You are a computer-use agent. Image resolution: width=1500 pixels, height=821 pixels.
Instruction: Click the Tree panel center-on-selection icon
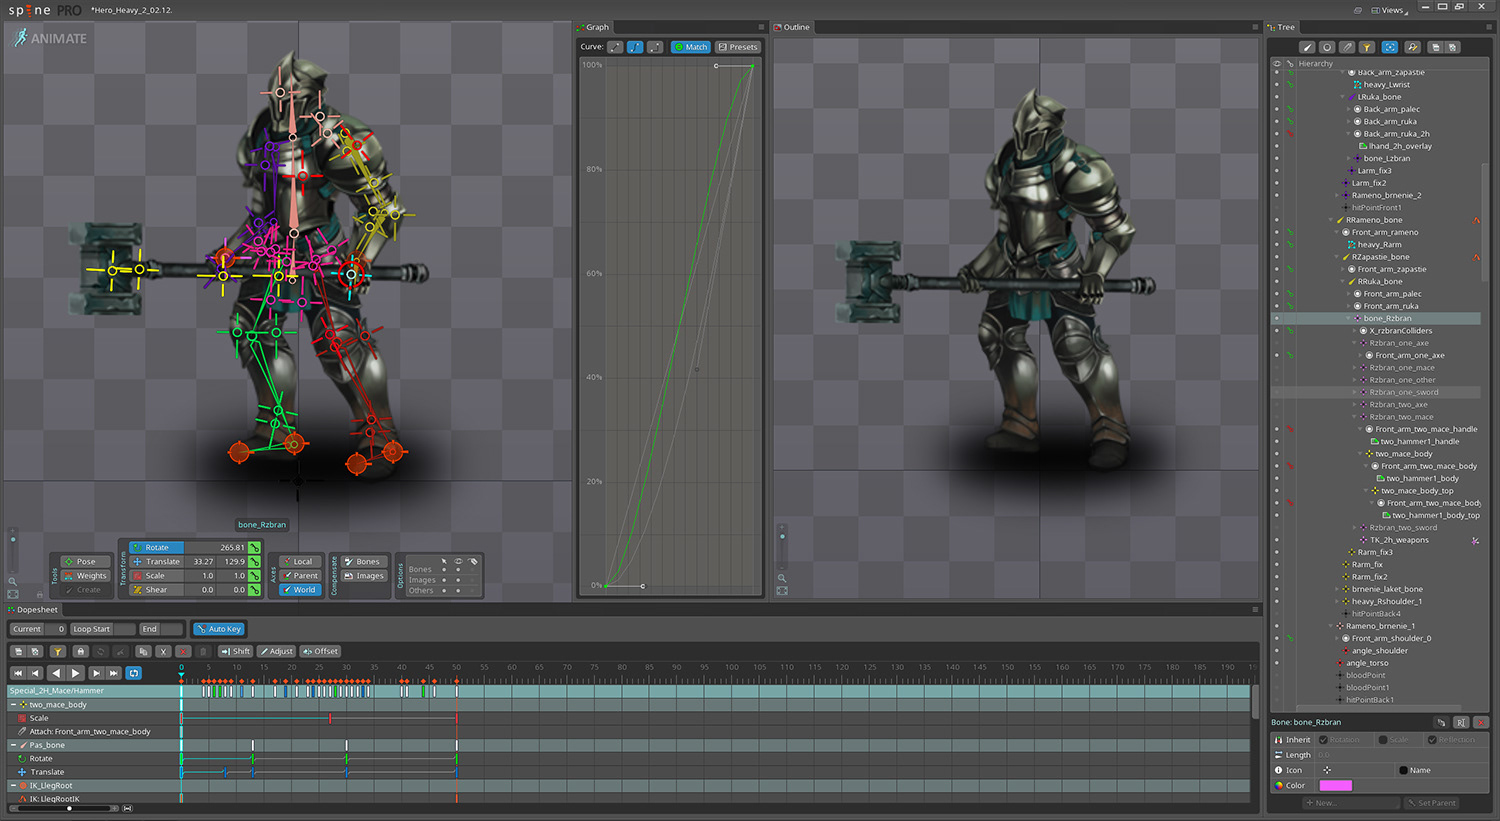pyautogui.click(x=1389, y=47)
